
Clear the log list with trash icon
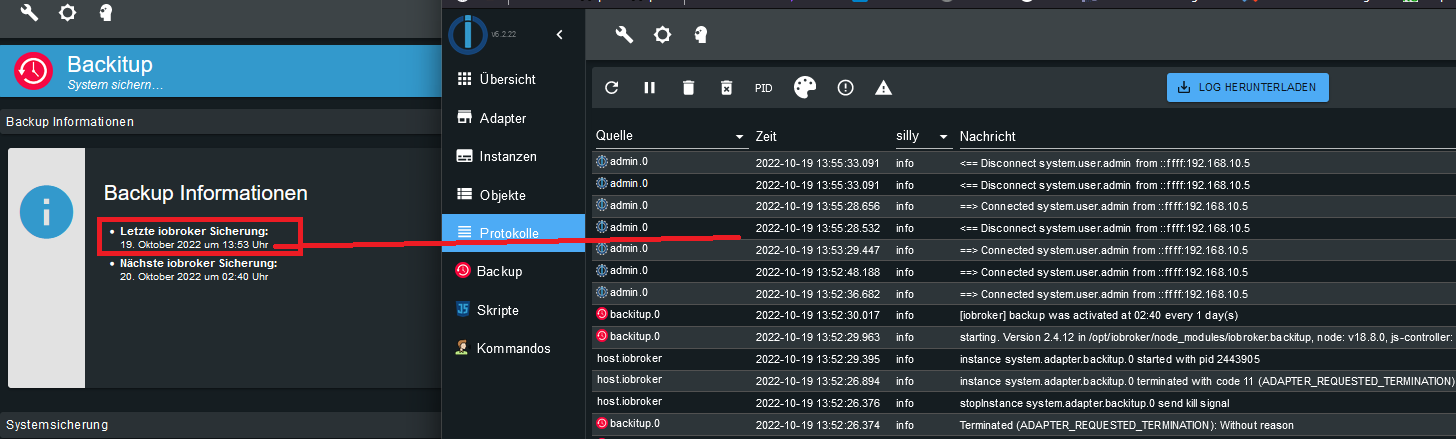tap(688, 88)
